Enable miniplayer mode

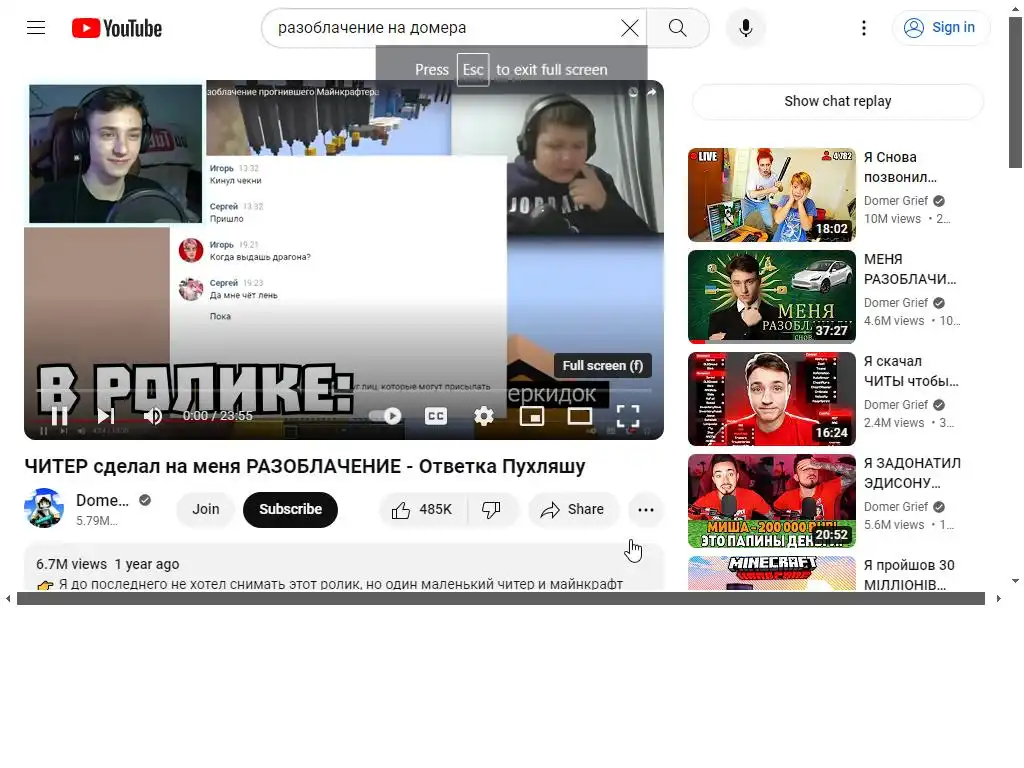pos(532,415)
